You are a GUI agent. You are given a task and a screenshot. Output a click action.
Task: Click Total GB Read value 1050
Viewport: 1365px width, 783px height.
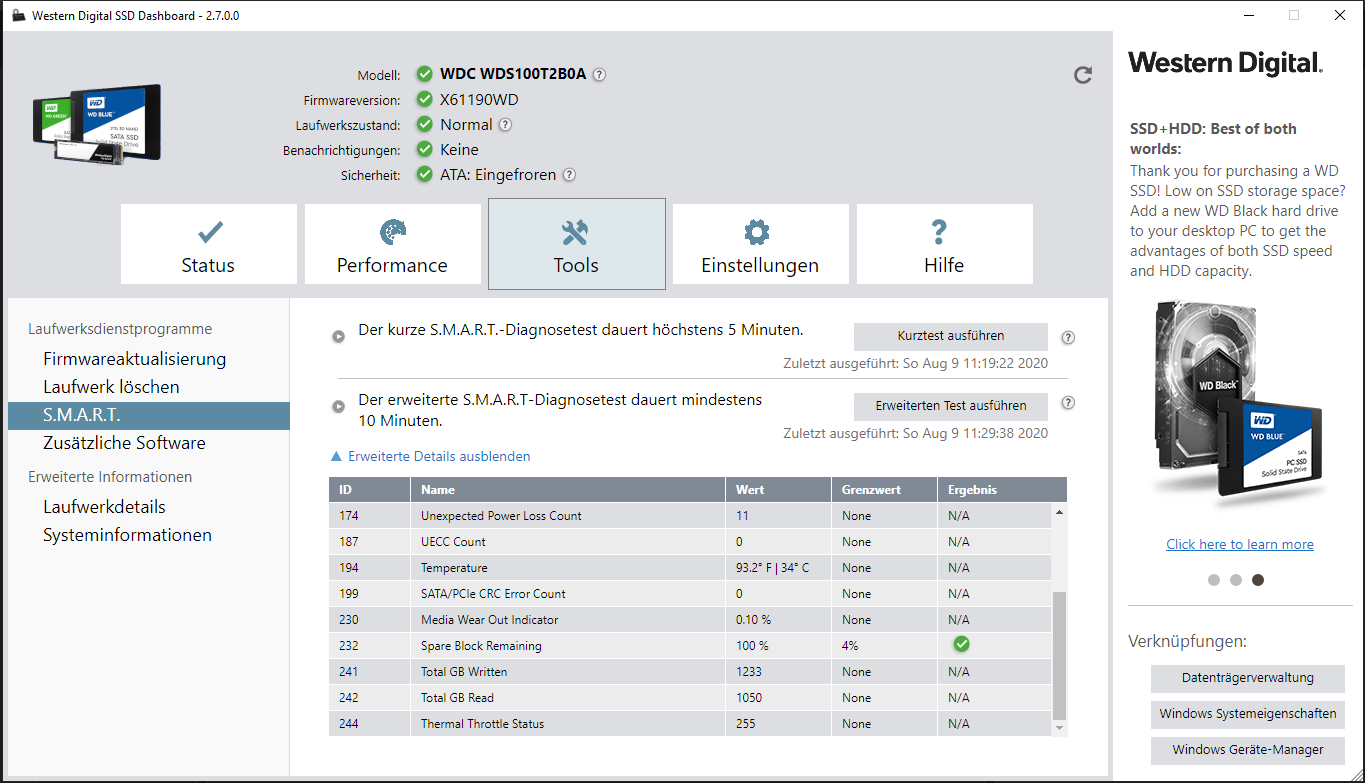tap(748, 698)
